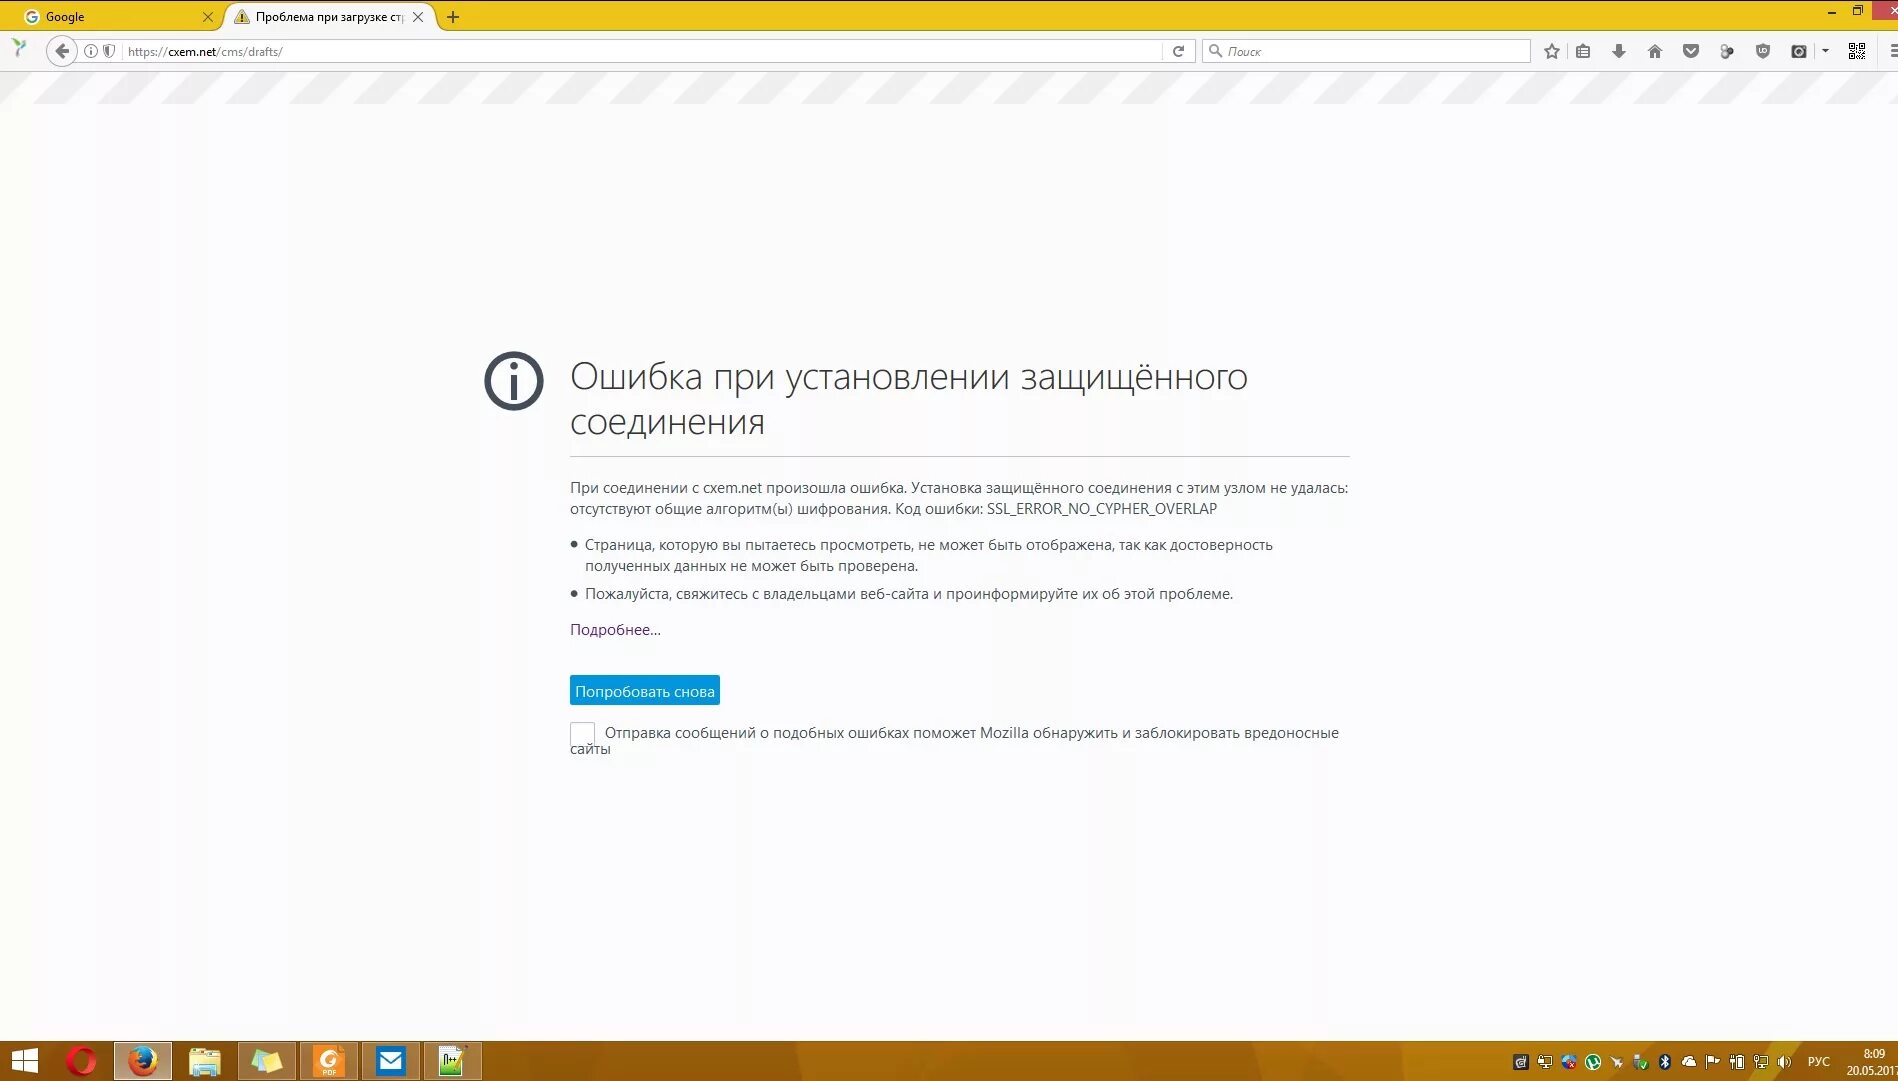Close the "Проблема при загрузке" tab

coord(418,17)
